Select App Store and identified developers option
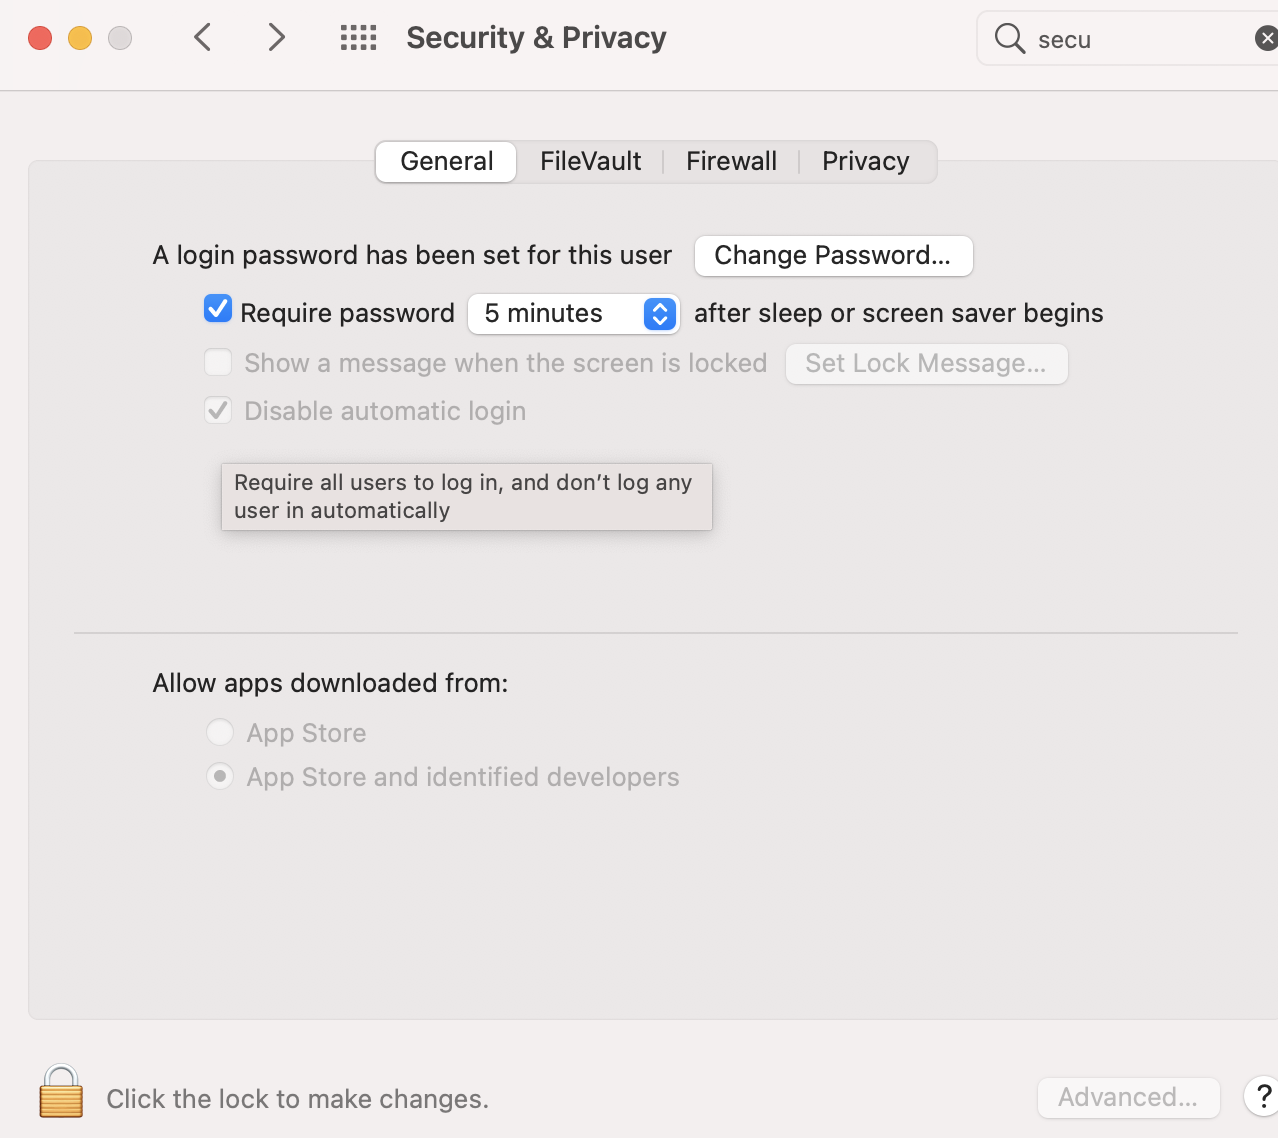The width and height of the screenshot is (1278, 1138). coord(220,776)
